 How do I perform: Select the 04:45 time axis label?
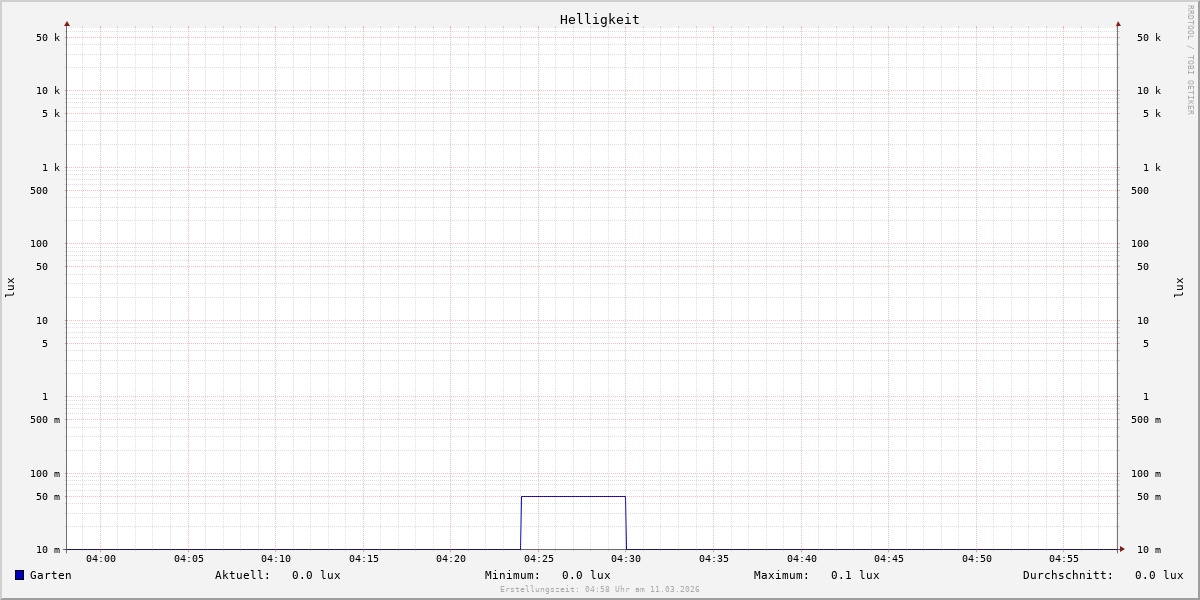[889, 559]
